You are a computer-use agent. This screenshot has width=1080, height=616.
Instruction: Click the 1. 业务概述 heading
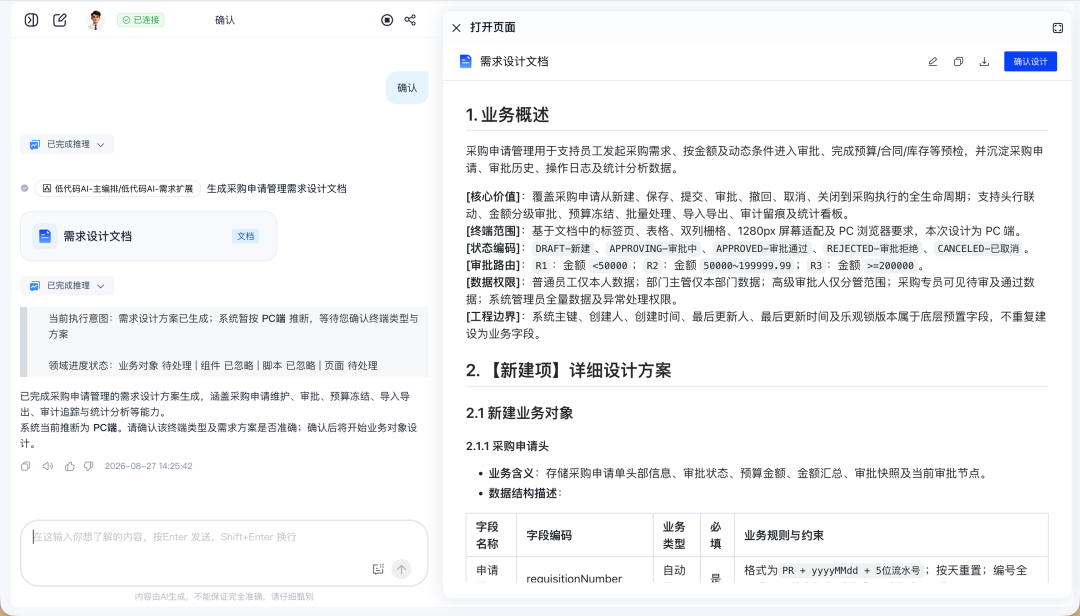coord(508,114)
